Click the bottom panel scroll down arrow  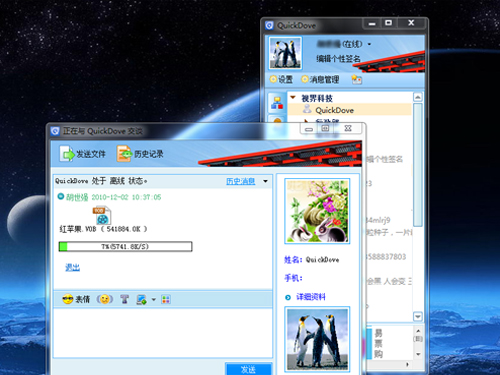(x=418, y=354)
